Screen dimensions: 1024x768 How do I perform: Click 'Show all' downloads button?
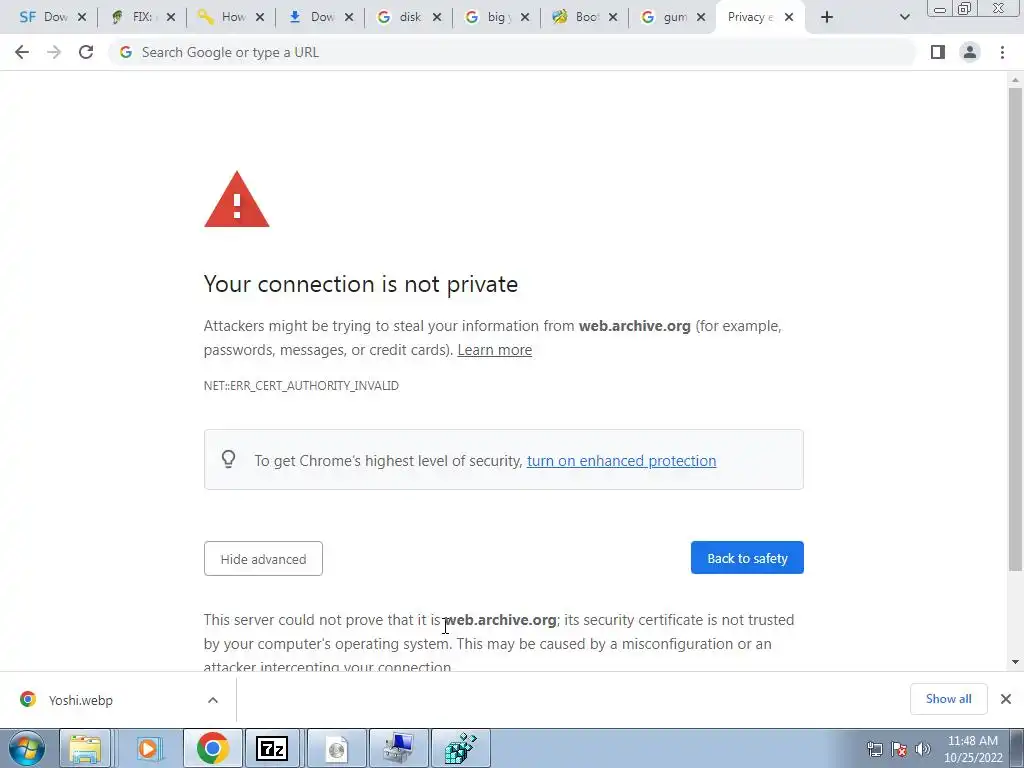pyautogui.click(x=948, y=699)
